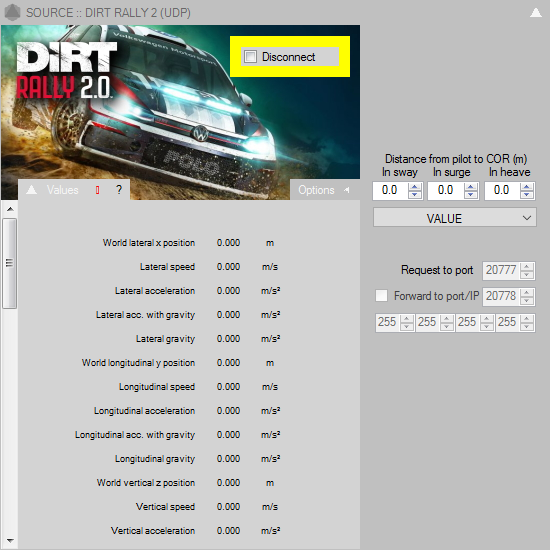
Task: Increase the In surge distance value
Action: point(471,187)
